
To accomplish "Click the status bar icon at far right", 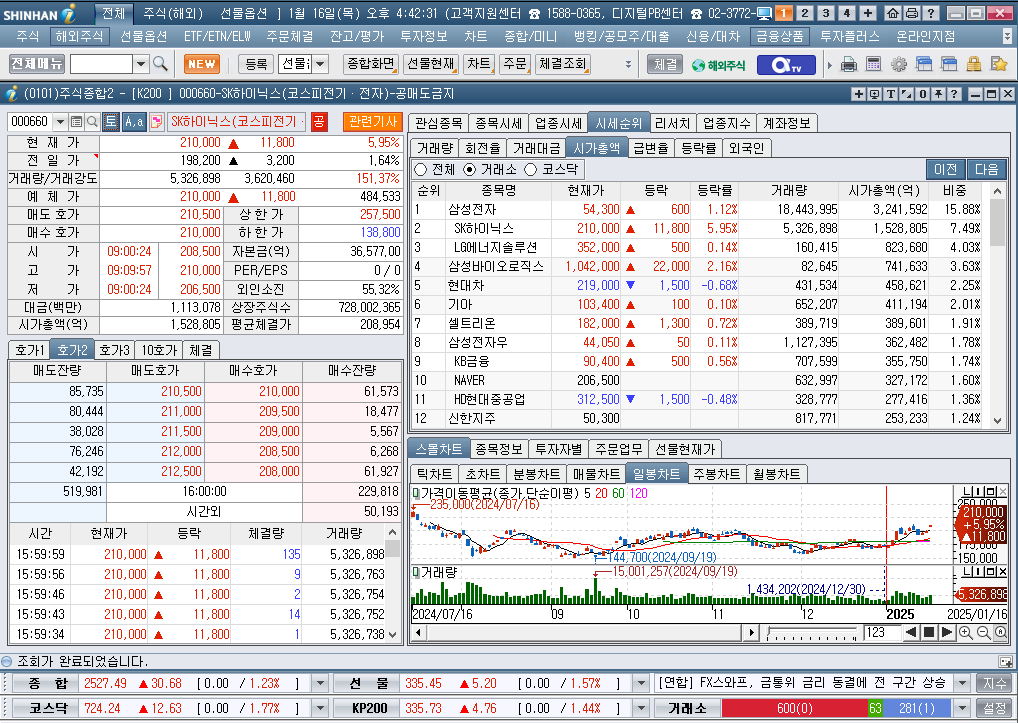I will tap(1005, 661).
